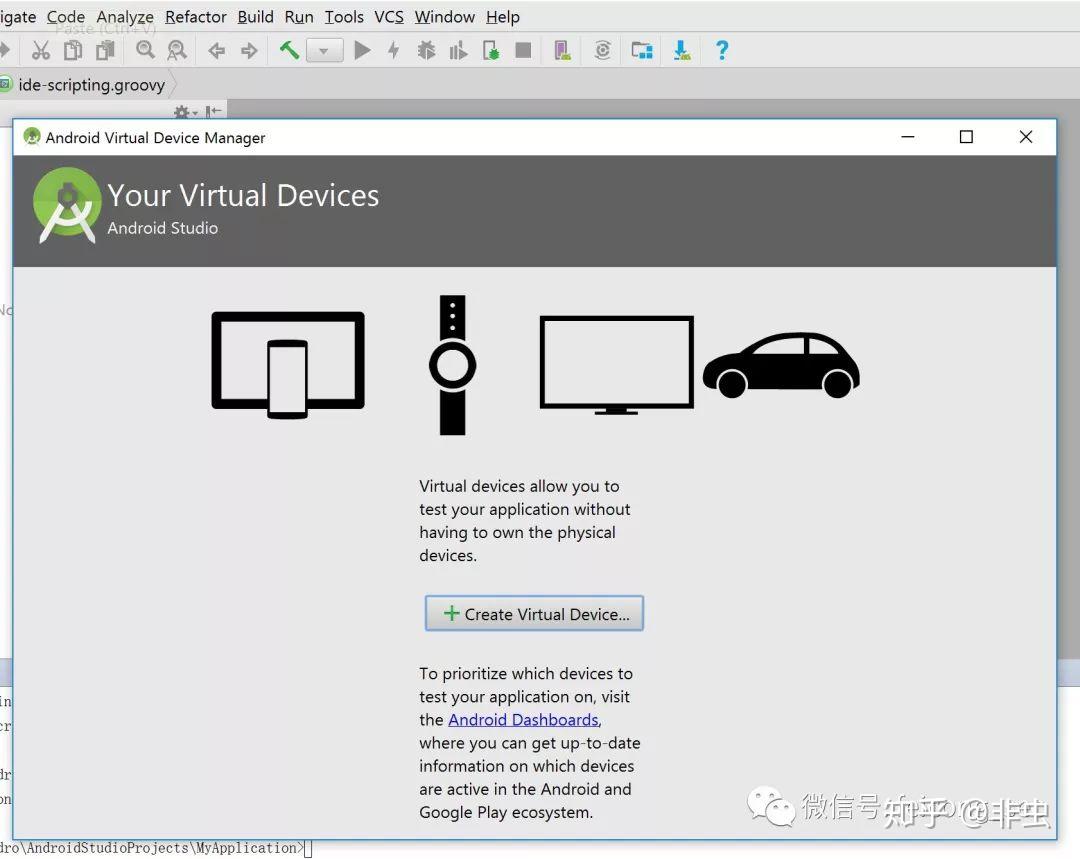Collapse the project panel with hide icon
The image size is (1080, 859).
(x=214, y=112)
